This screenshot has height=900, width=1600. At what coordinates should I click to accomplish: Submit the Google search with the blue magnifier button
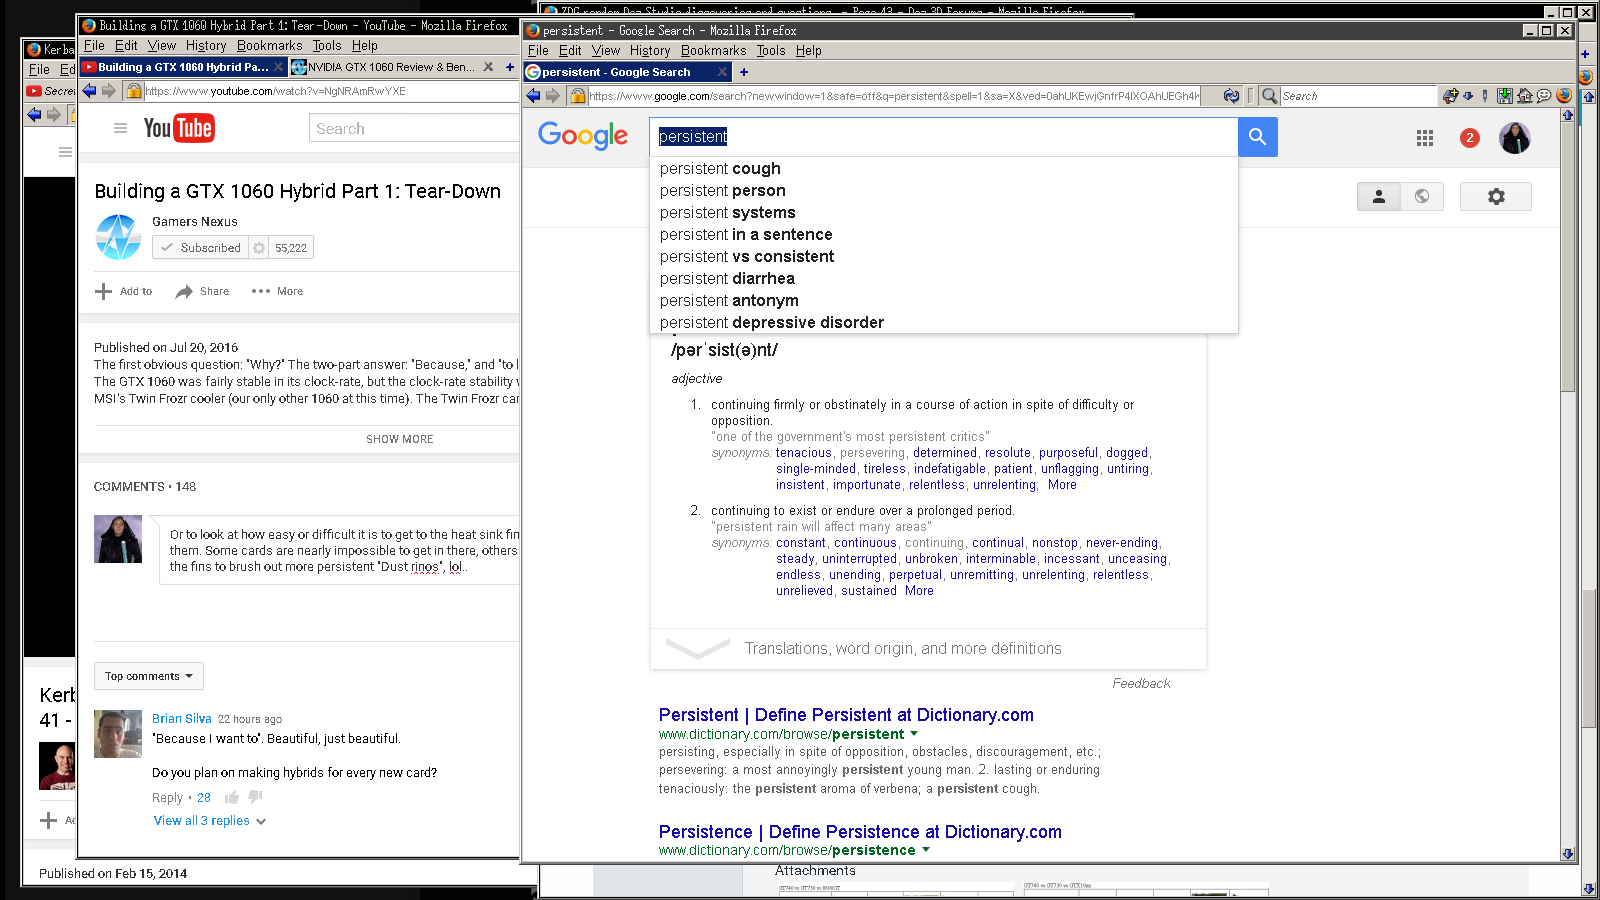[x=1258, y=137]
